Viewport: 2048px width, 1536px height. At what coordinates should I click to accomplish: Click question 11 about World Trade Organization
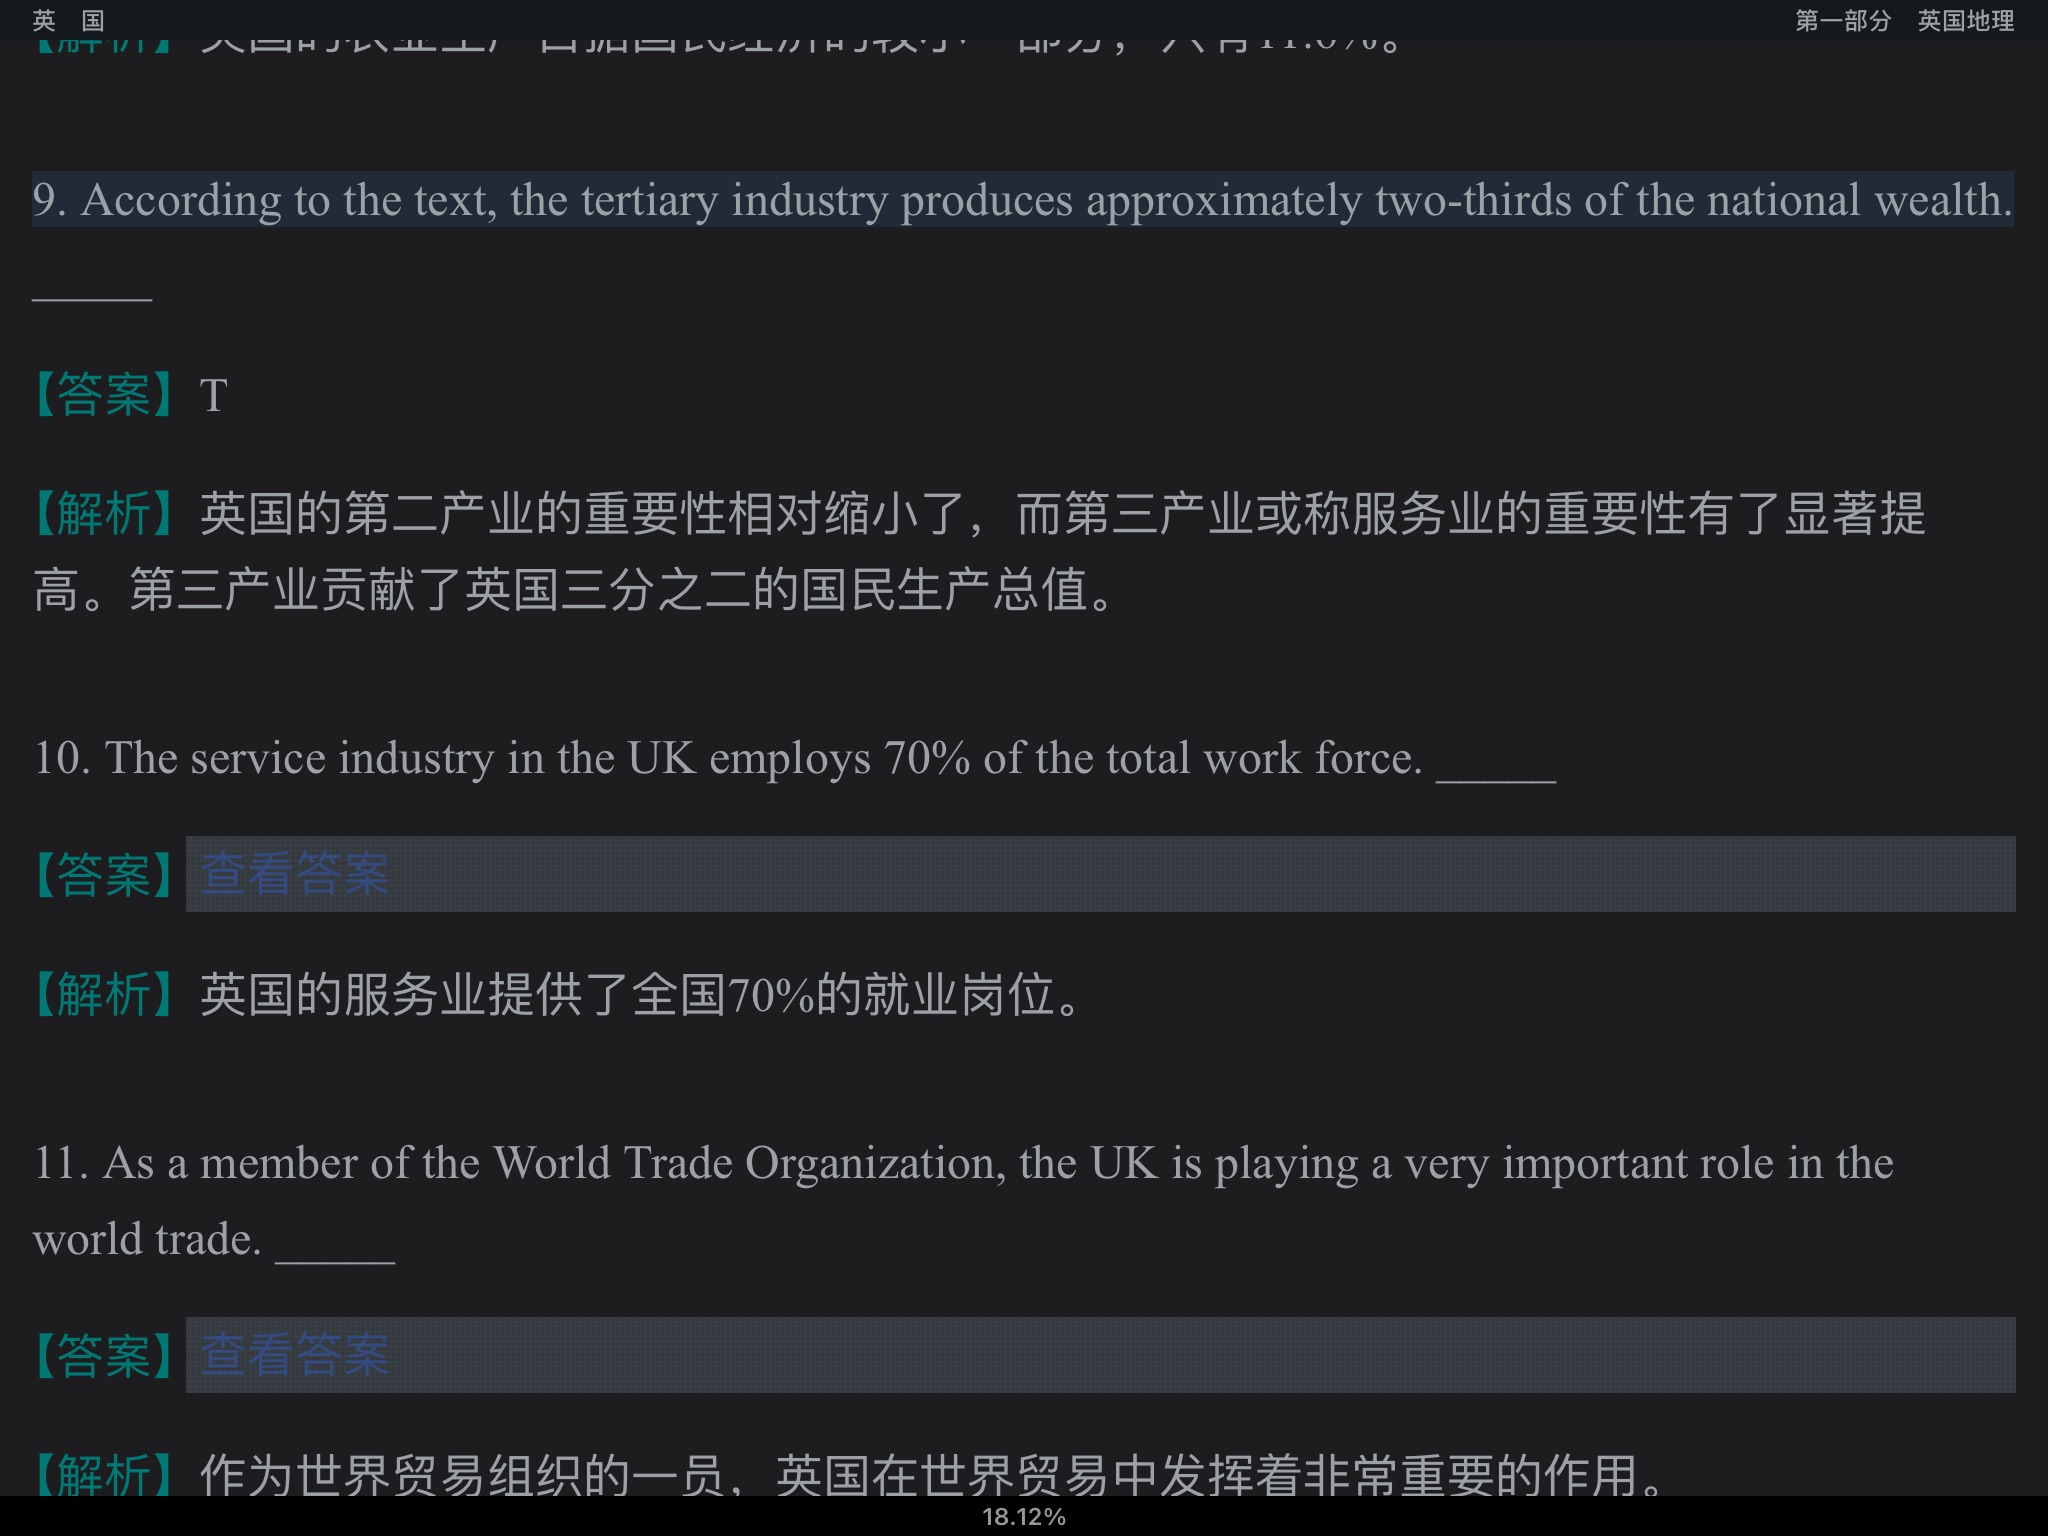(x=962, y=1164)
